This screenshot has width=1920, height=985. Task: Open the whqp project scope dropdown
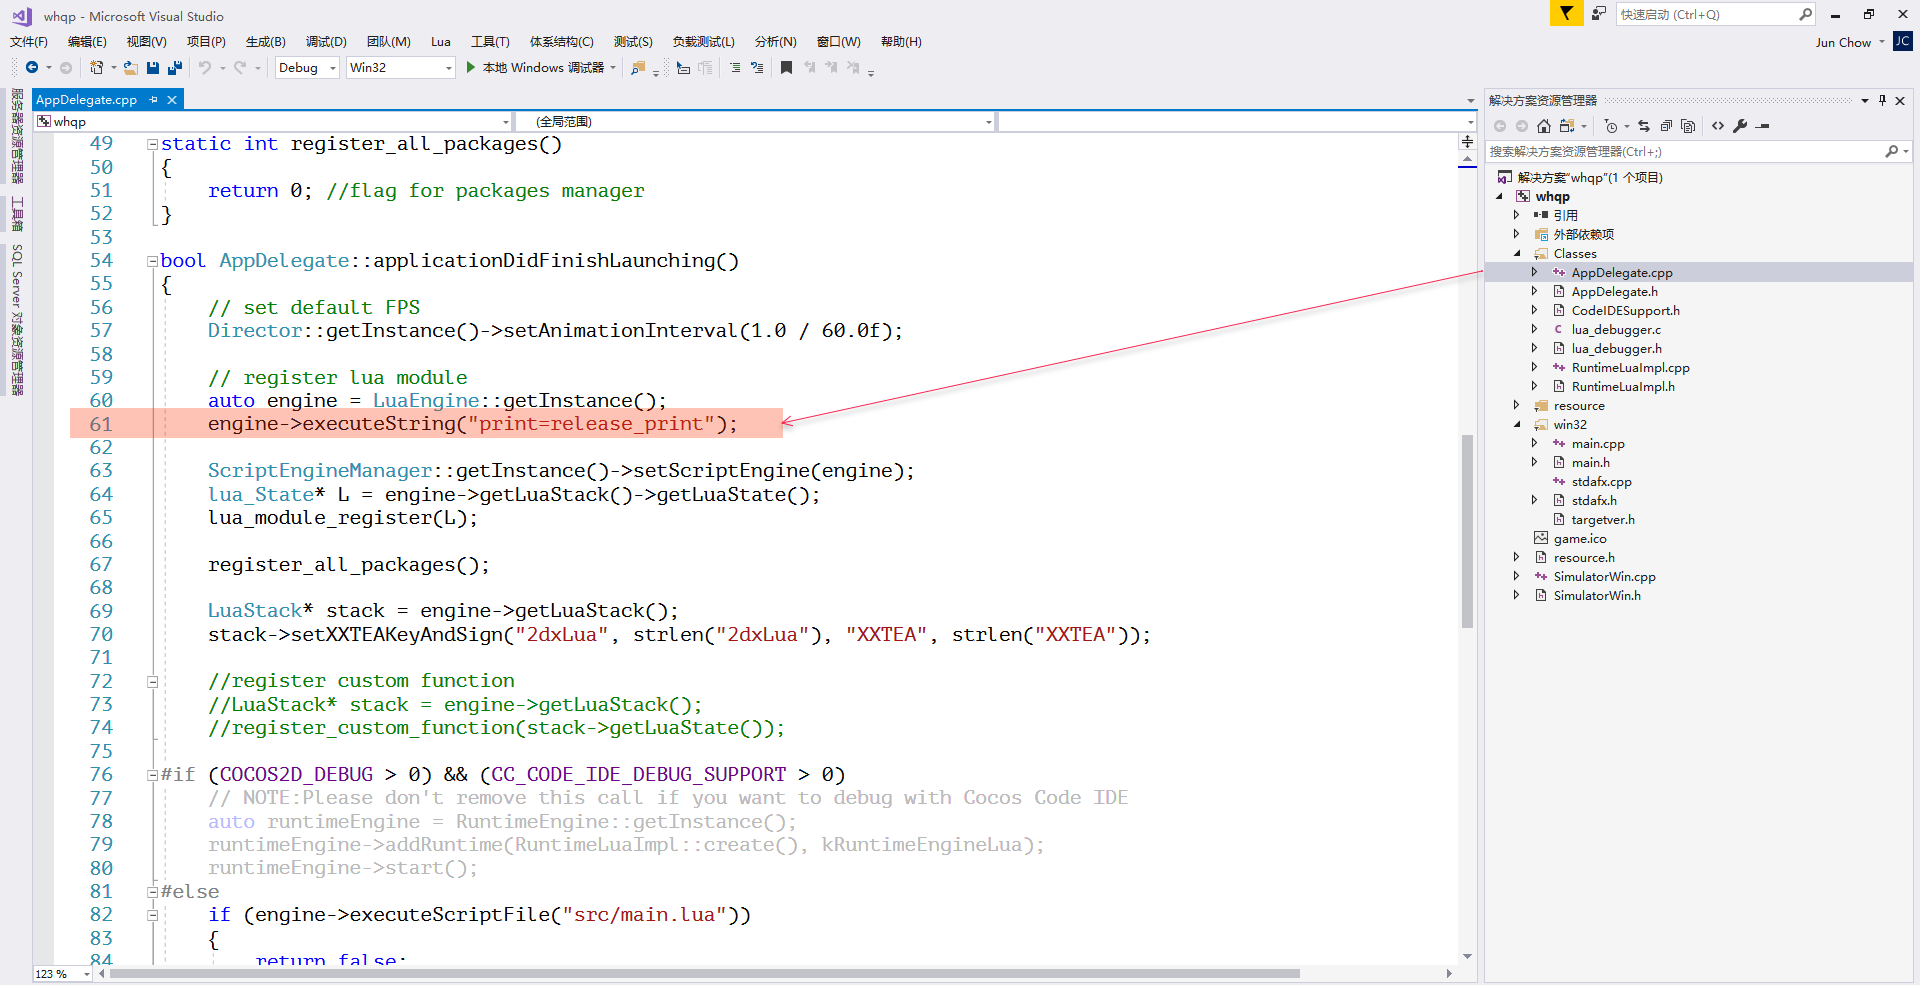point(273,121)
